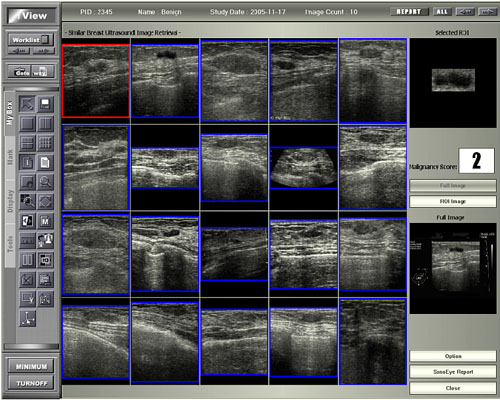
Task: Select the 4x4 grid layout icon
Action: click(x=45, y=143)
